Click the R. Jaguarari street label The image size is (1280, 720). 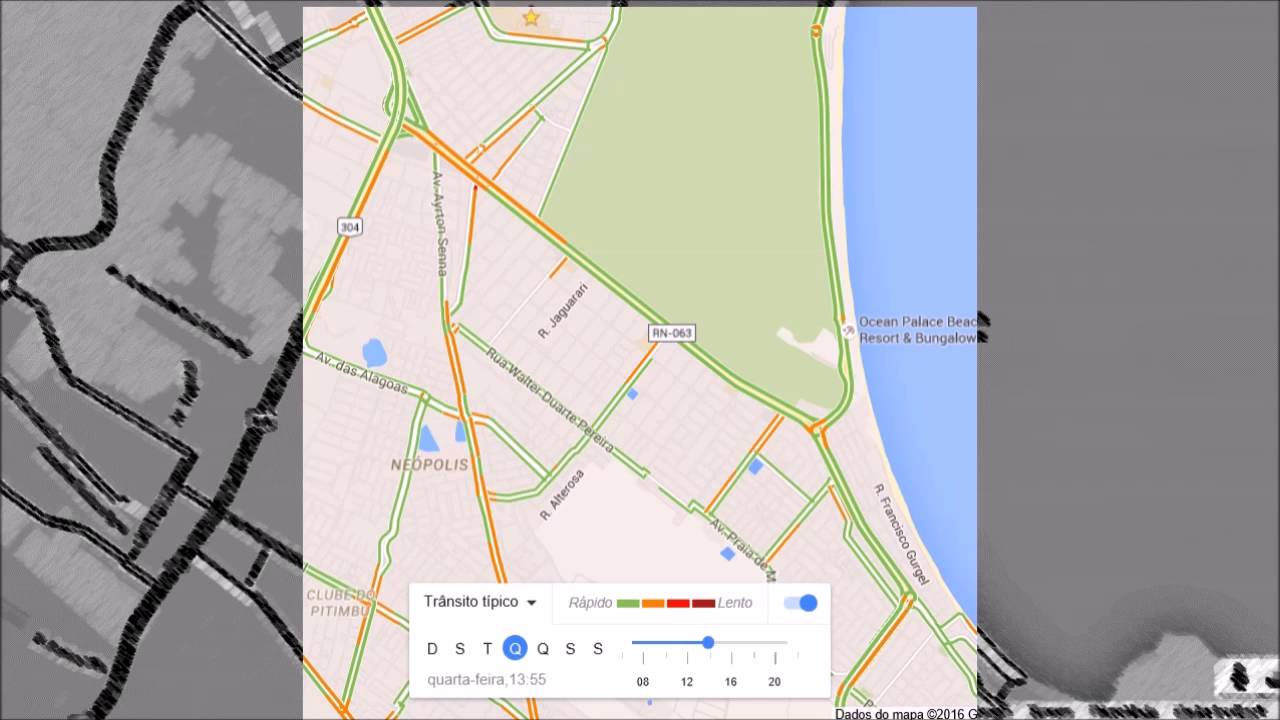point(563,310)
